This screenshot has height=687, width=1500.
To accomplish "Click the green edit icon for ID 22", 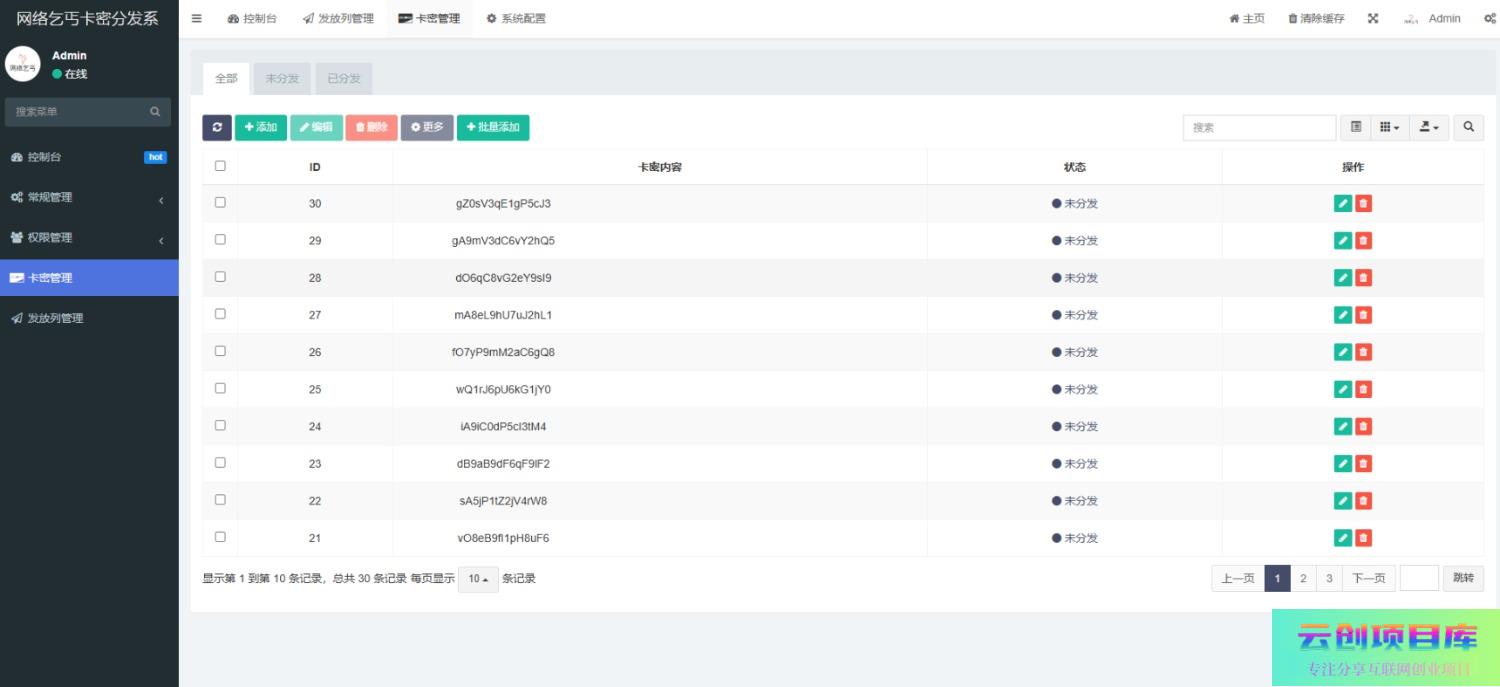I will click(1342, 501).
